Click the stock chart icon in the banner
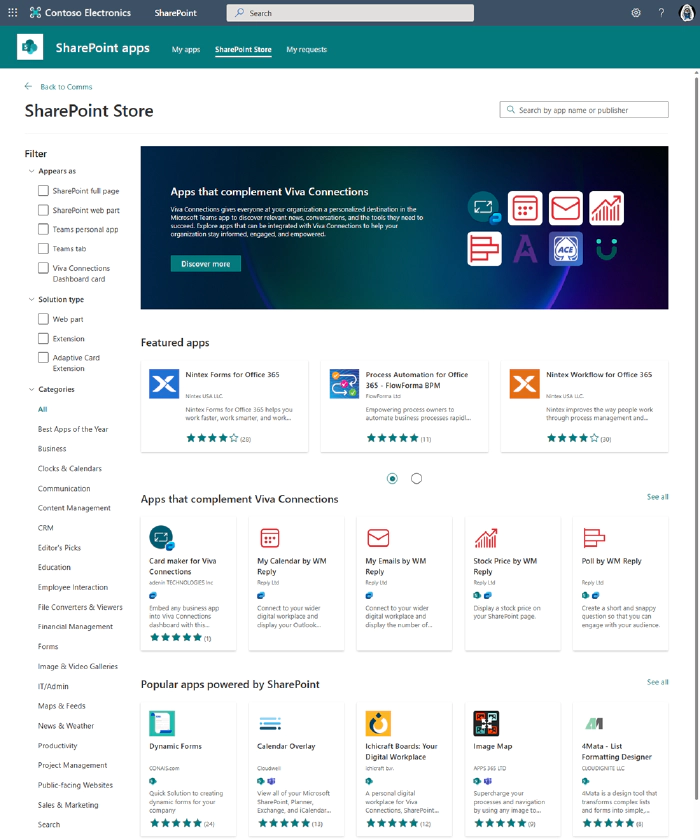The width and height of the screenshot is (700, 840). point(606,208)
